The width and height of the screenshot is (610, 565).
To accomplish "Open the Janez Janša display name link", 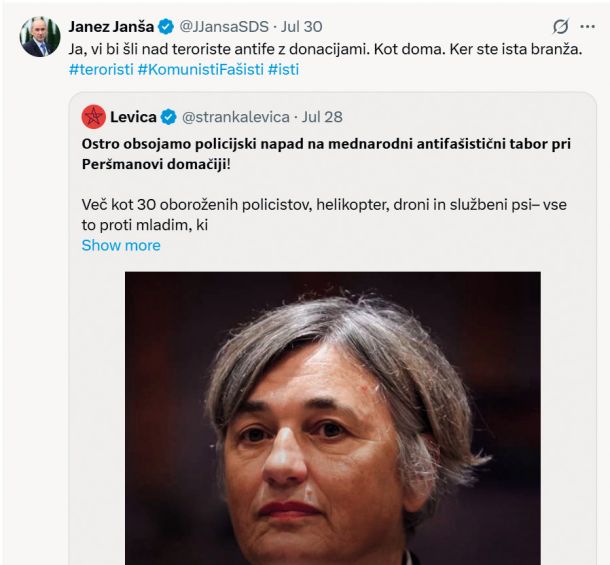I will (111, 26).
